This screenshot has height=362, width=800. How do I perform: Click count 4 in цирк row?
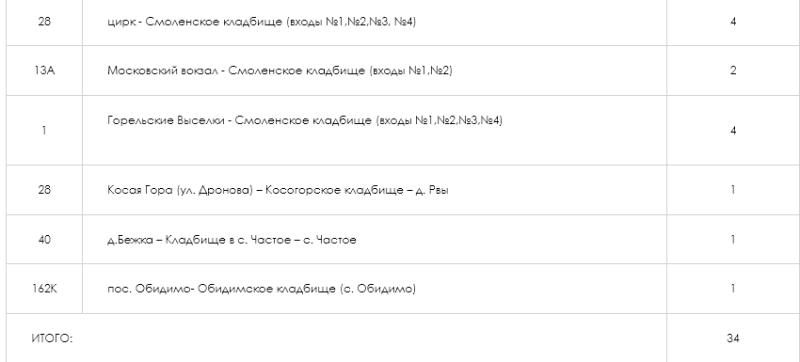(x=733, y=21)
